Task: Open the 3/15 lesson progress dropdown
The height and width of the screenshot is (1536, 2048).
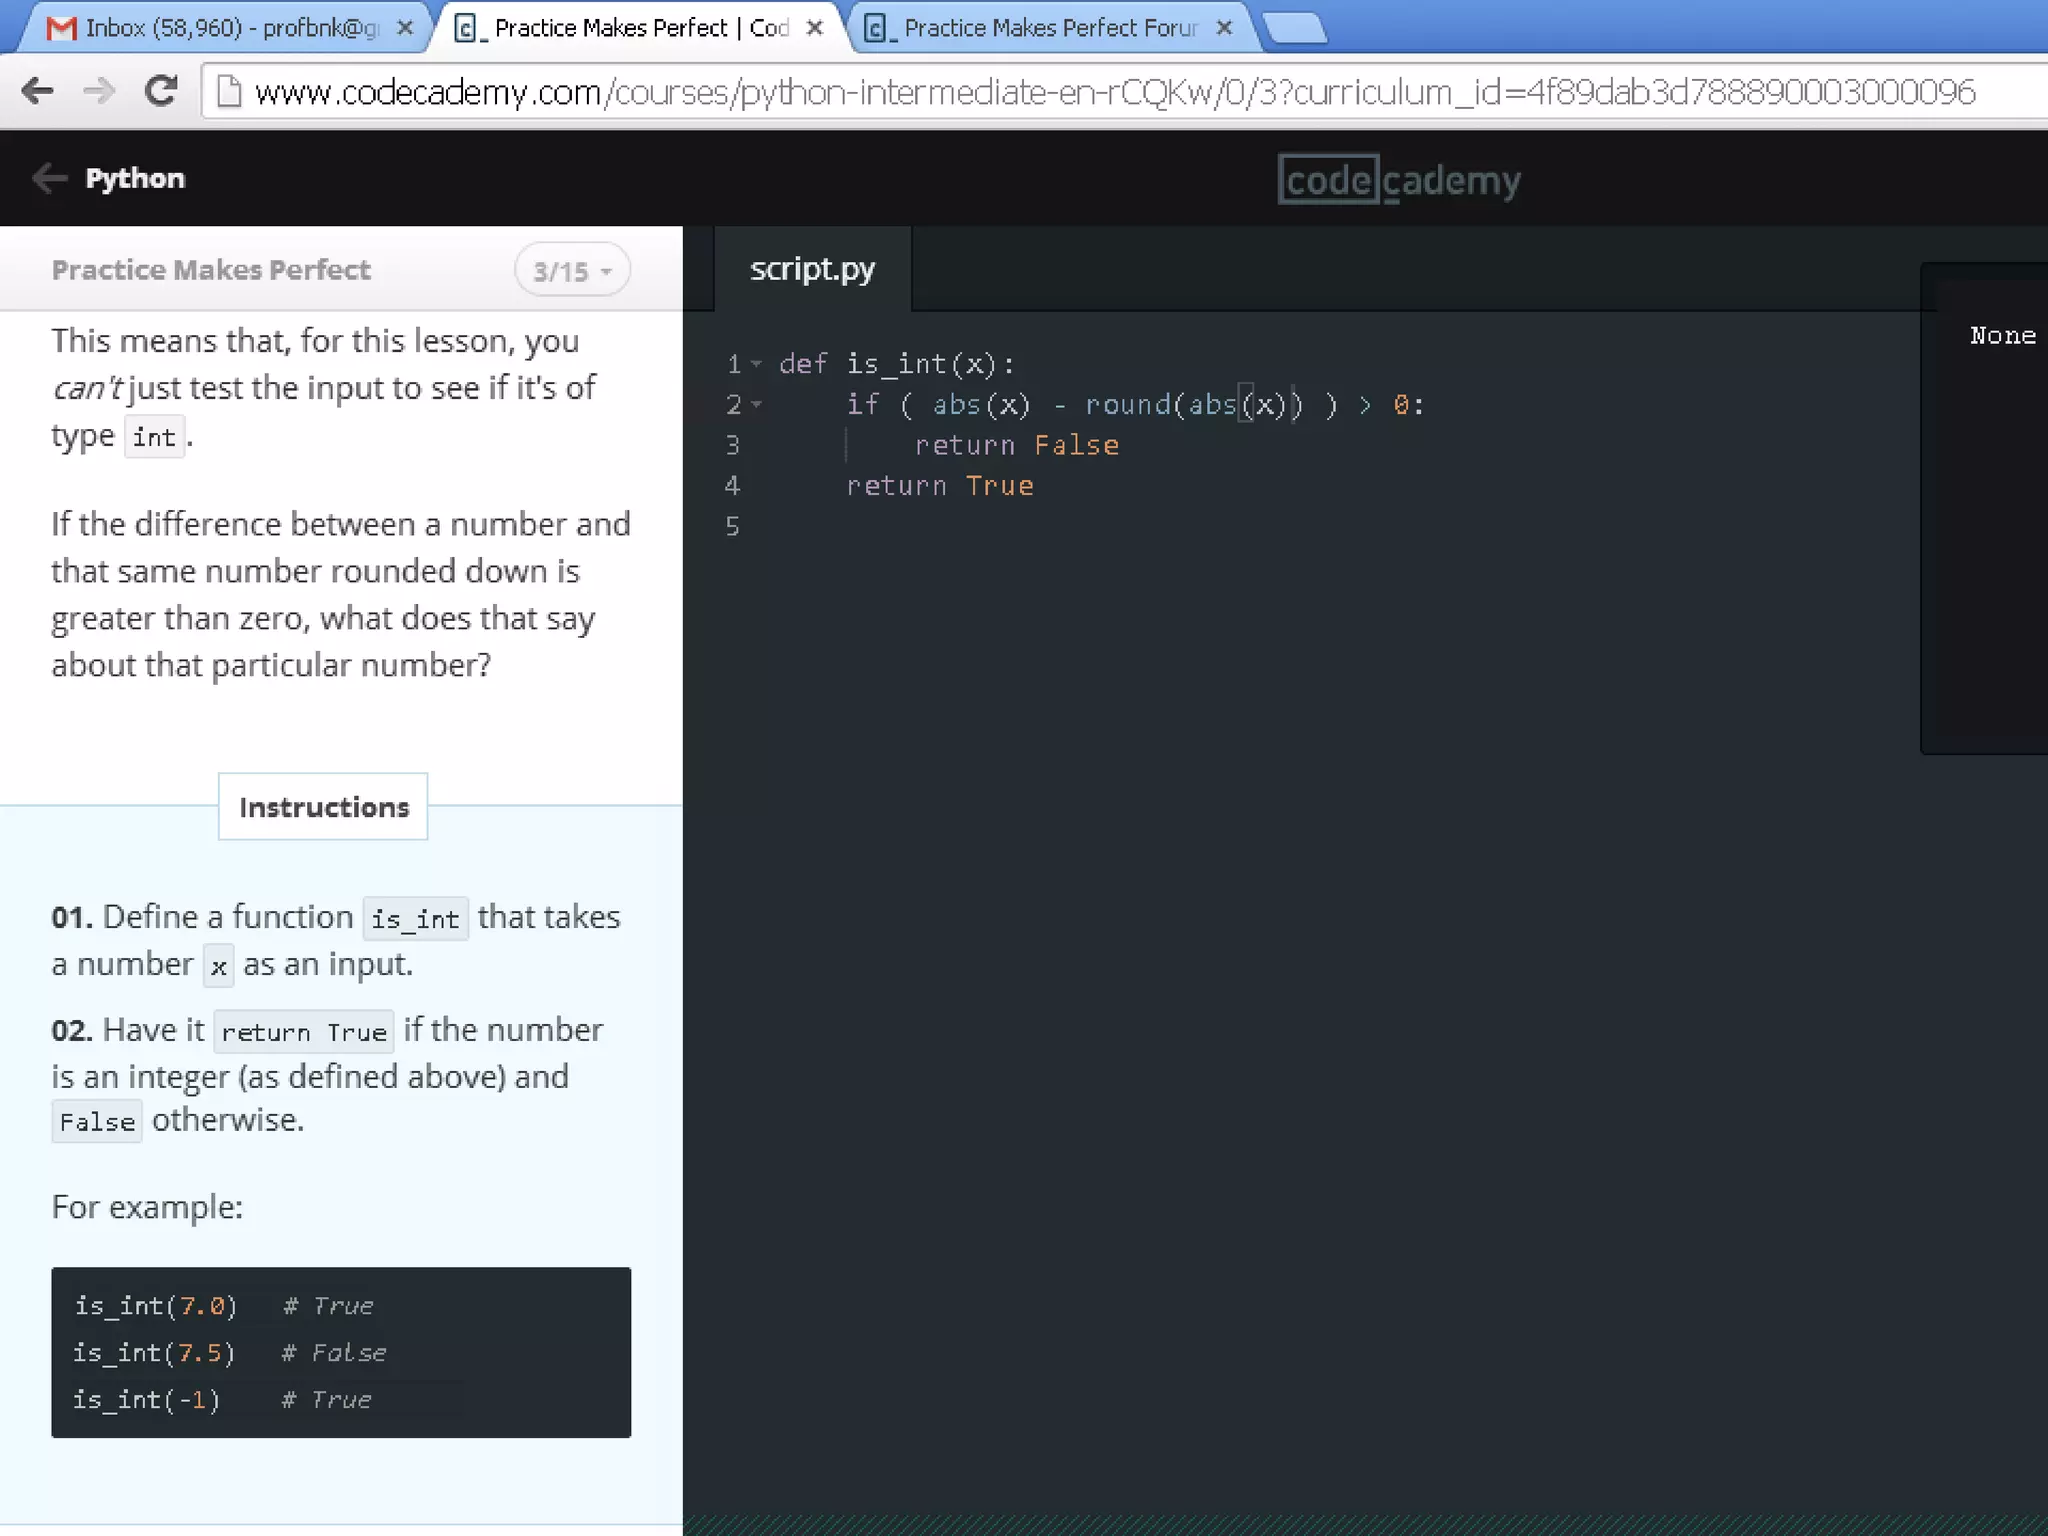Action: (572, 270)
